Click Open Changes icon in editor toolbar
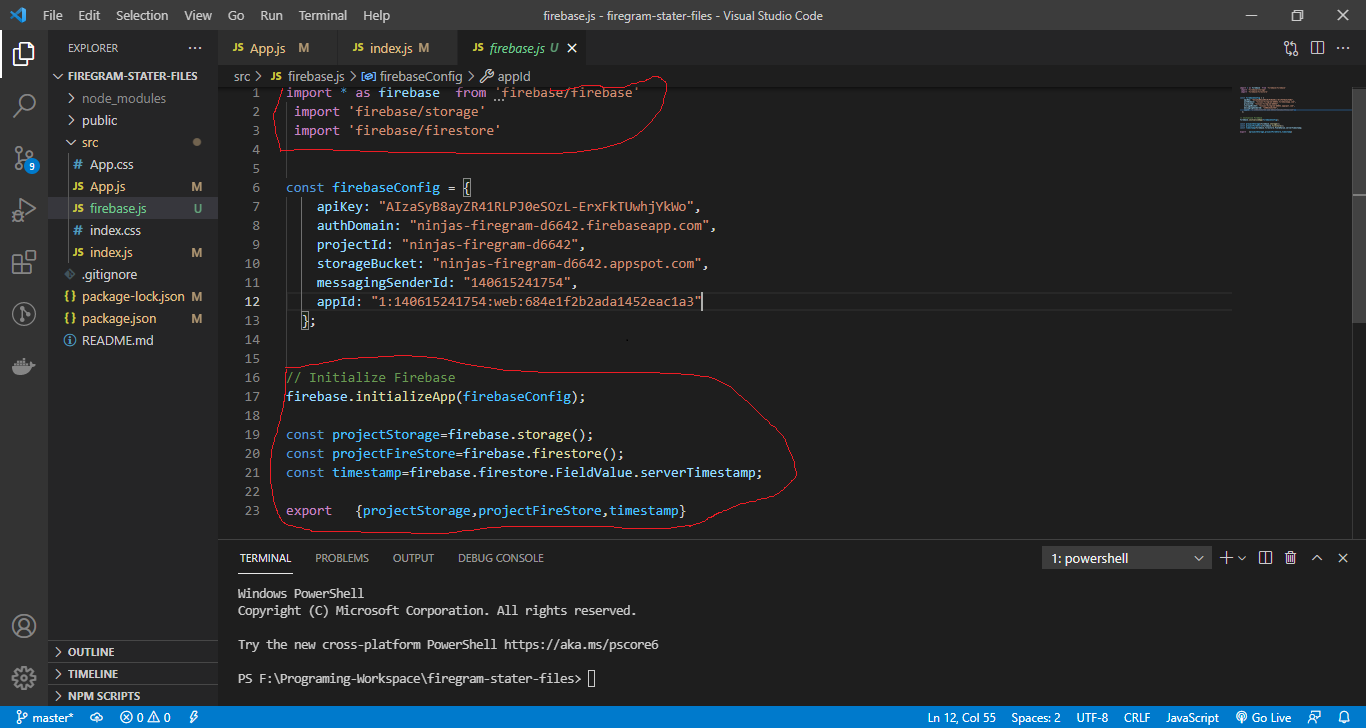The width and height of the screenshot is (1366, 728). (x=1291, y=48)
